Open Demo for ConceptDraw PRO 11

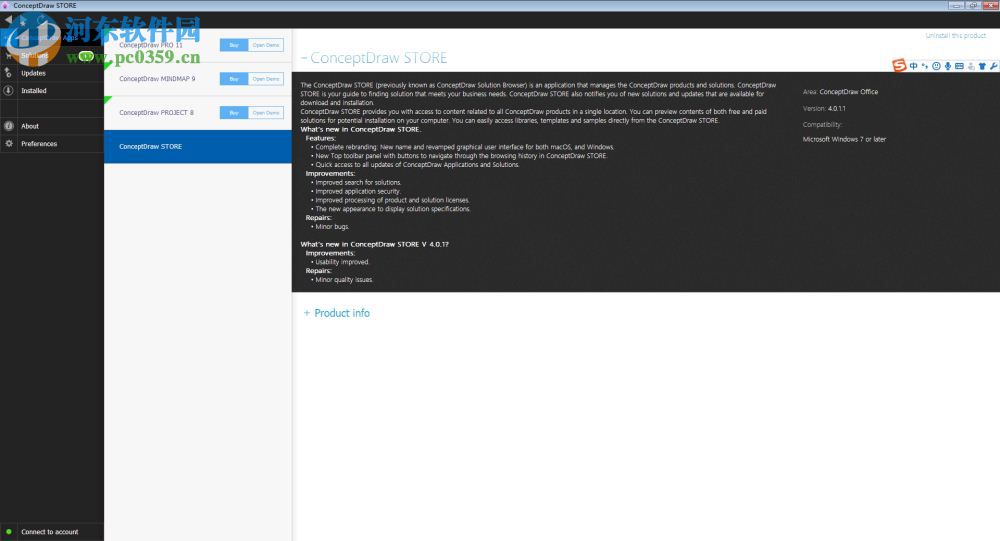[266, 45]
